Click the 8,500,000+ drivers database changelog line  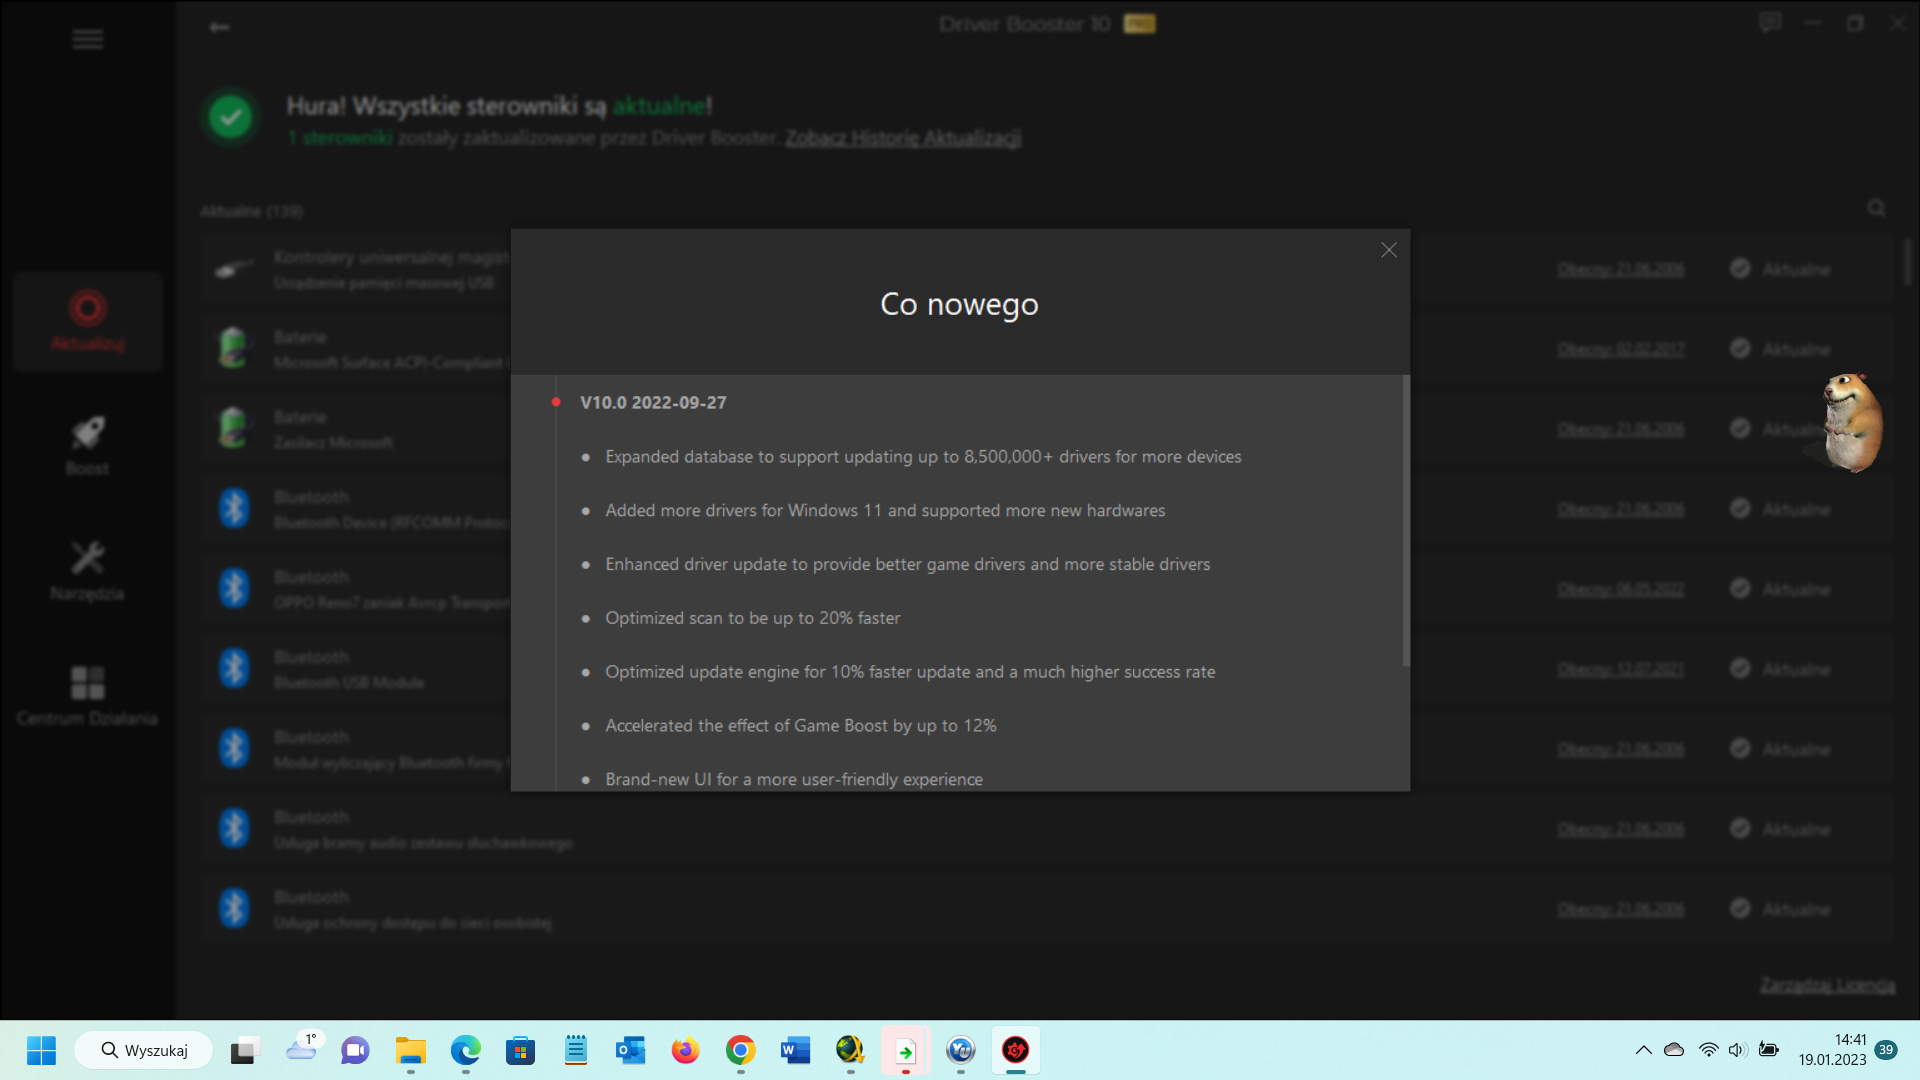(923, 457)
